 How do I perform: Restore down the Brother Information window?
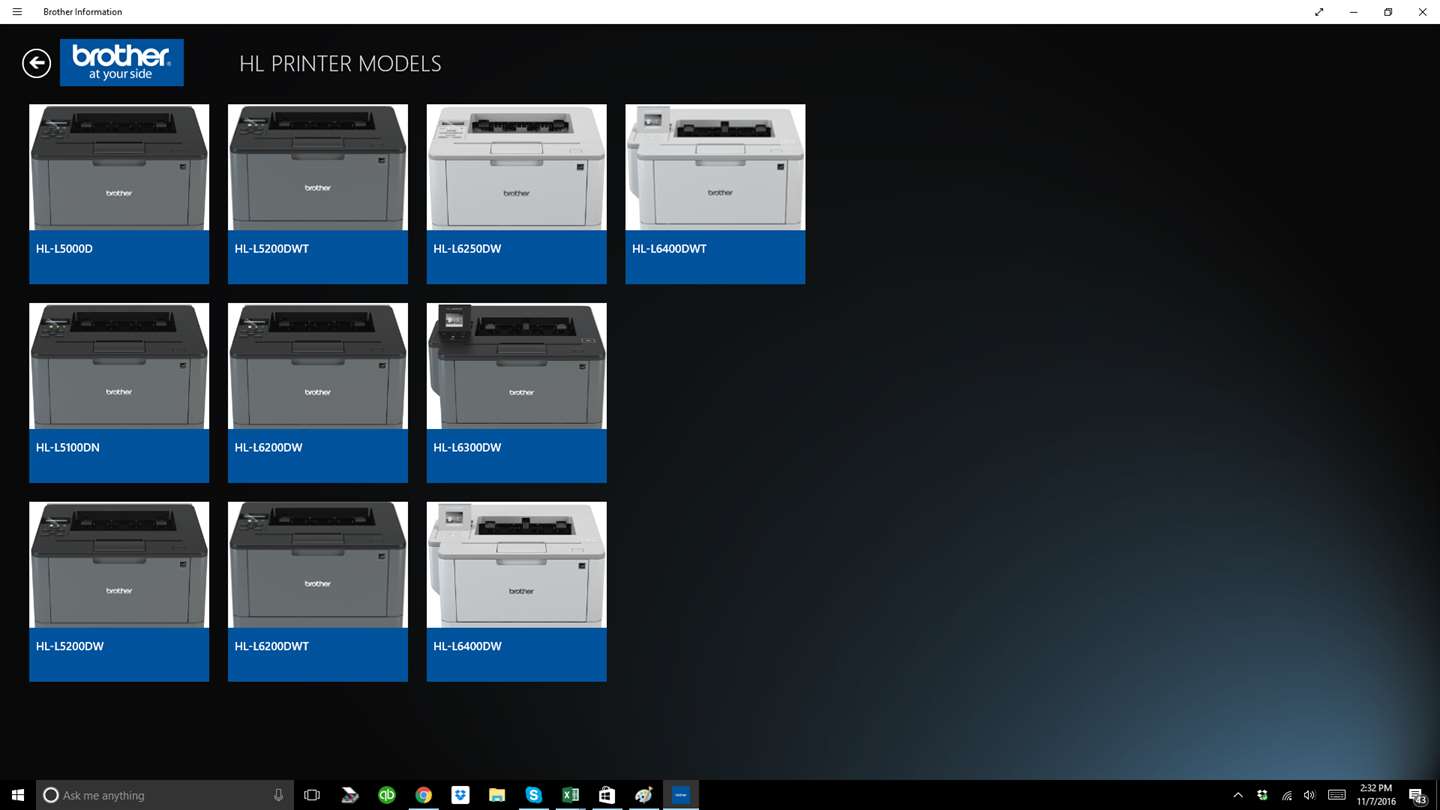[x=1388, y=12]
